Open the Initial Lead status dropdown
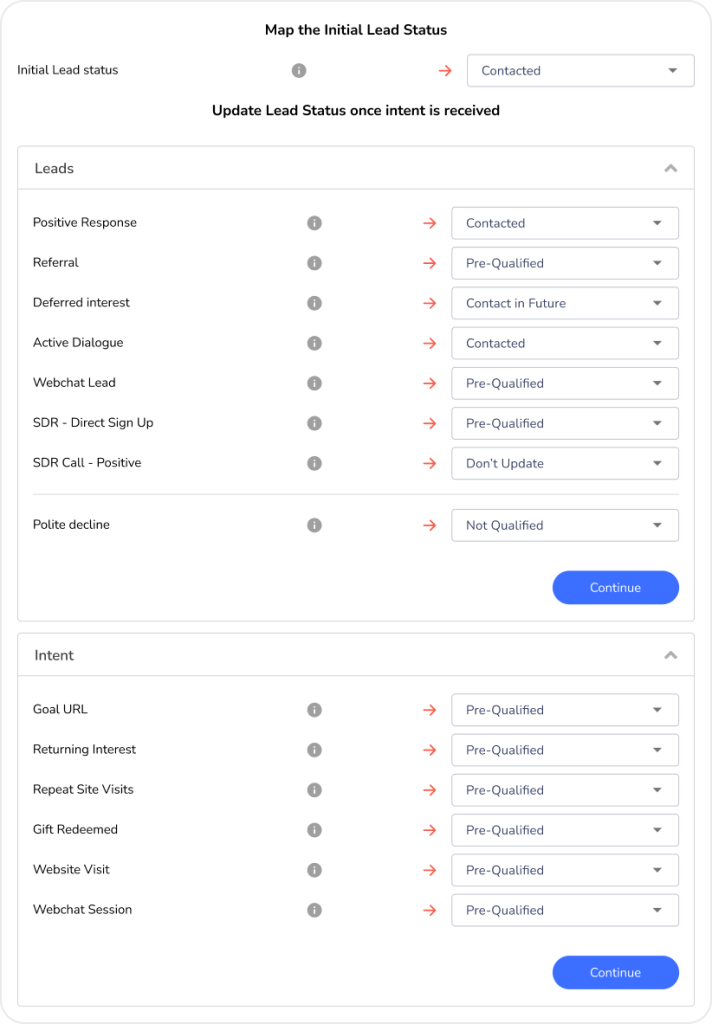 580,71
